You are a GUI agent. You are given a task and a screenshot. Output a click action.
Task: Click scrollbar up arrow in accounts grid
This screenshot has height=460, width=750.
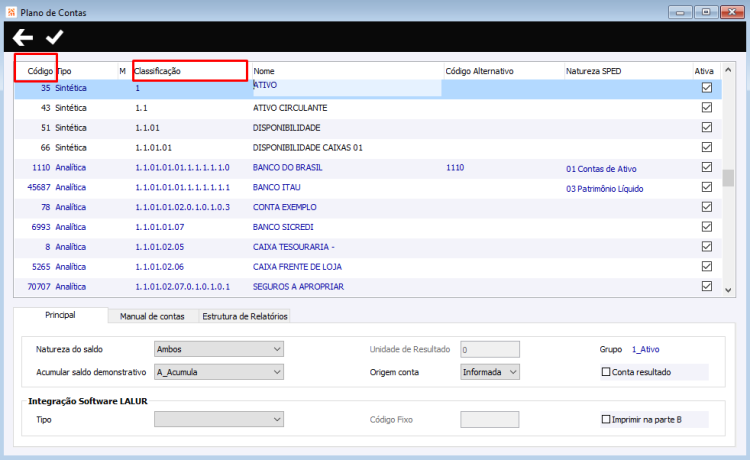point(728,70)
